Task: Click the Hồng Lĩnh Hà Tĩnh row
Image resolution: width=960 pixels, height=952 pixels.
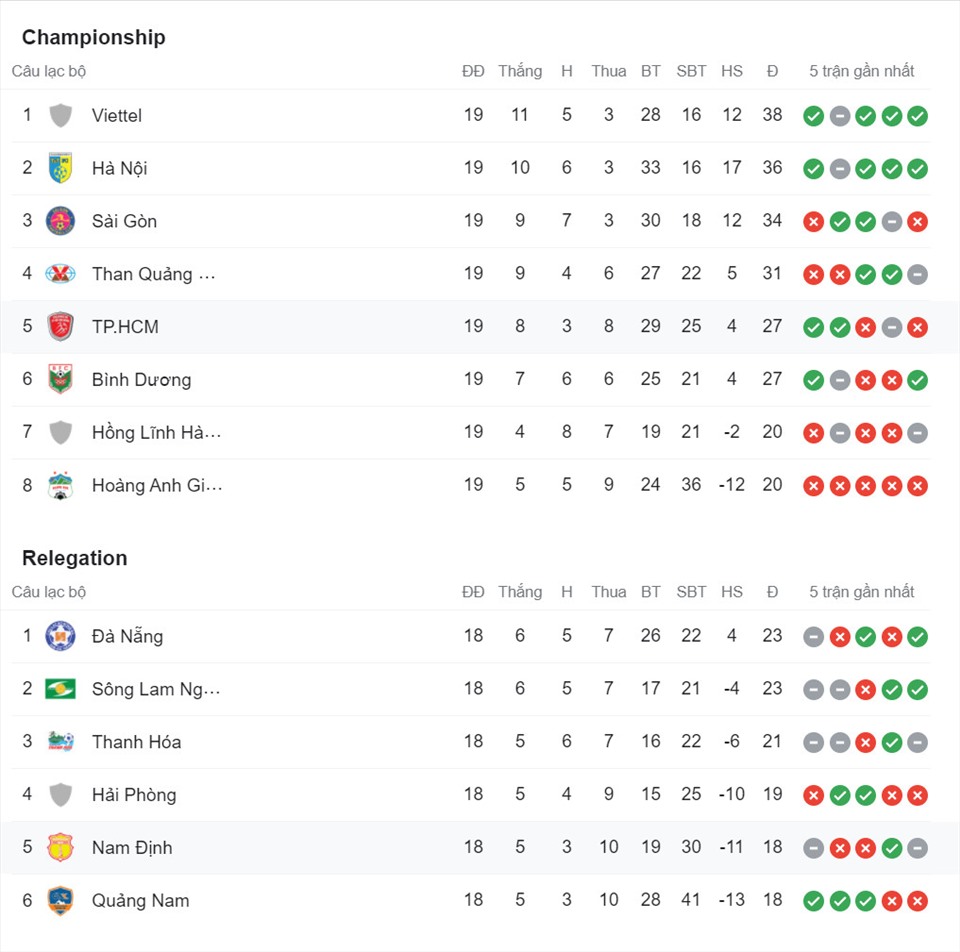Action: click(465, 432)
